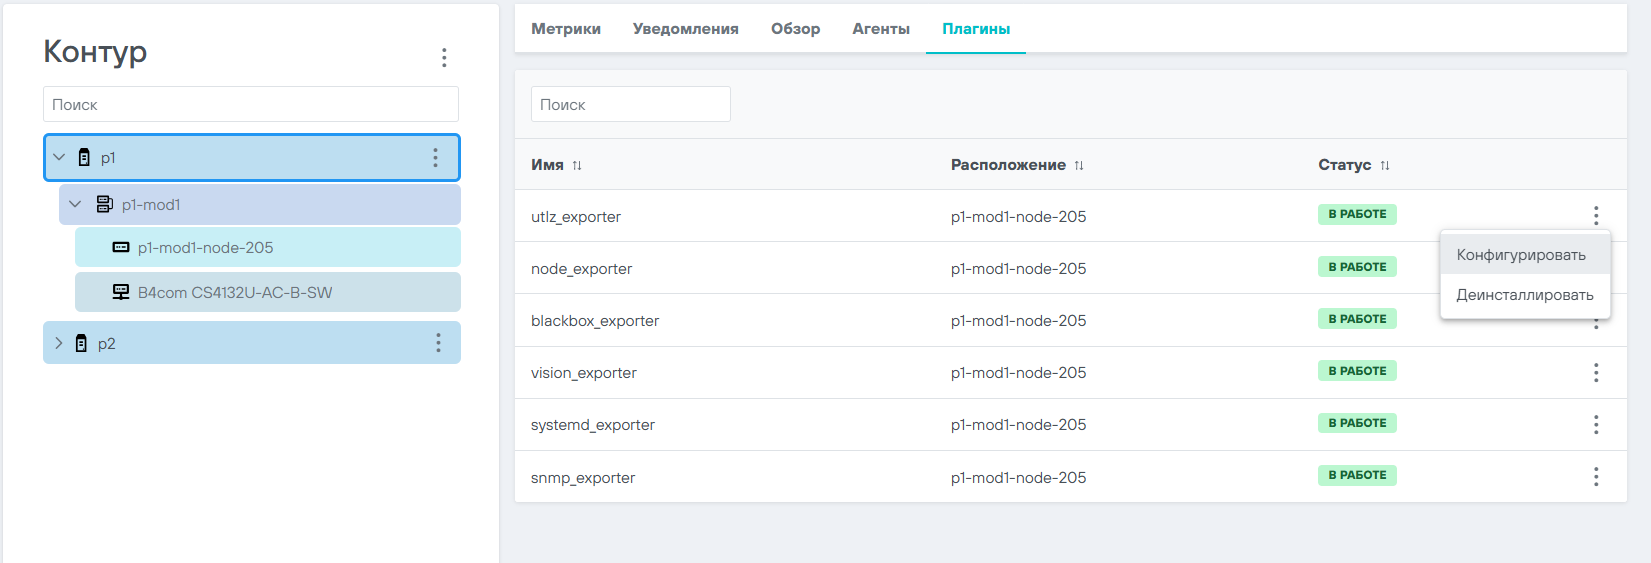Select the p1-mod1-node-205 tree item
1651x563 pixels.
(x=205, y=248)
